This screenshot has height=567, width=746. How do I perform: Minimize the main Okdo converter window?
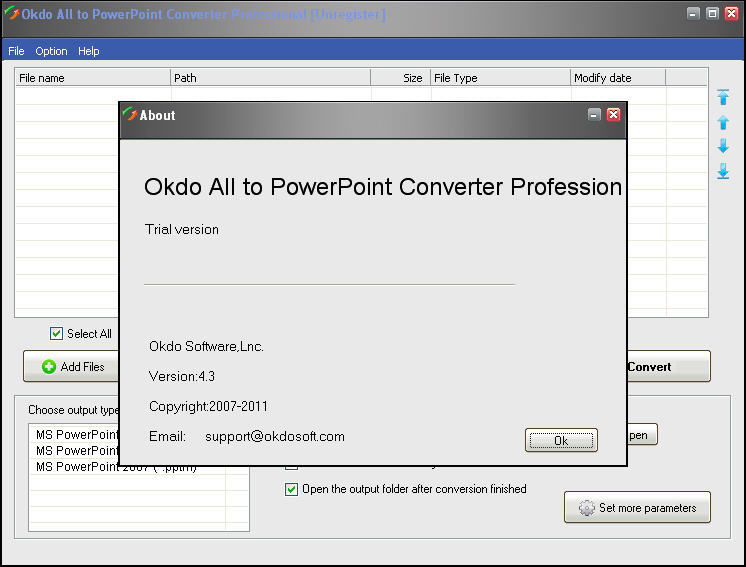pyautogui.click(x=694, y=13)
